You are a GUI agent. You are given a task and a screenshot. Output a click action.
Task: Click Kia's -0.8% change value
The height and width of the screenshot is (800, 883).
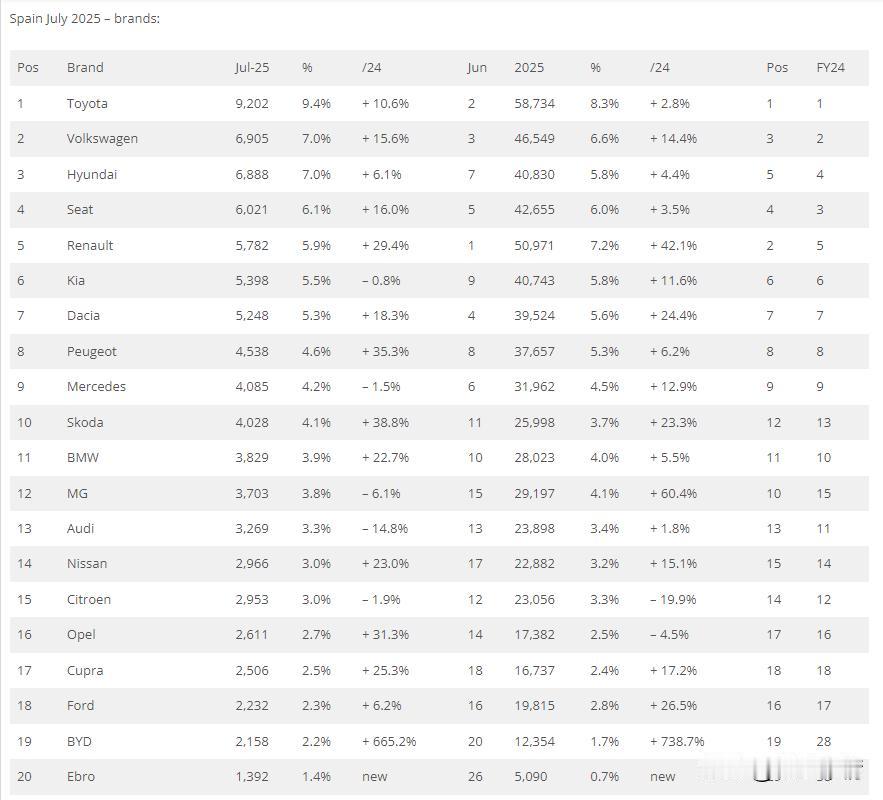point(381,280)
